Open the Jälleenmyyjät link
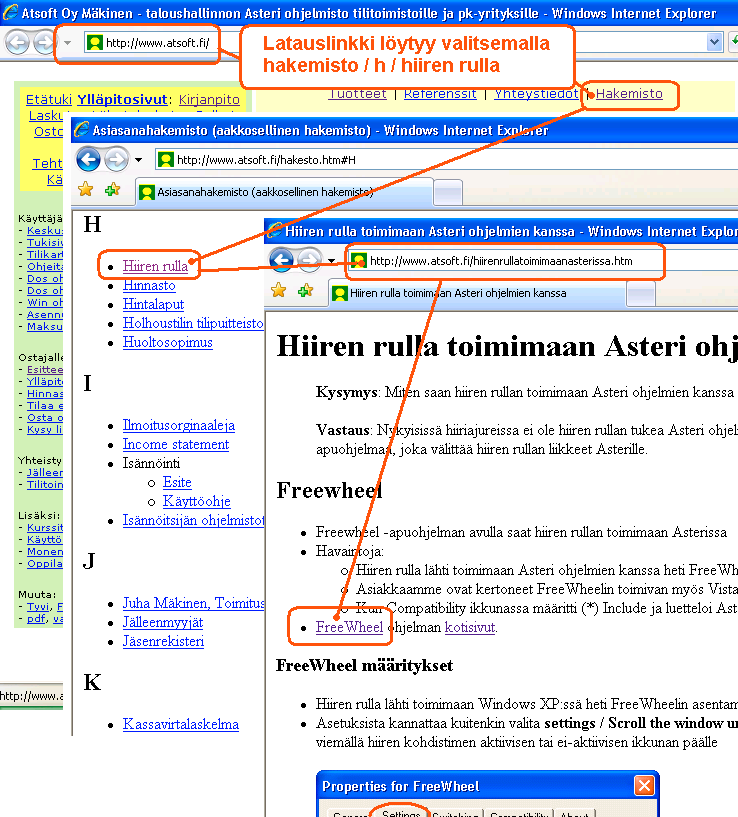The height and width of the screenshot is (817, 738). (x=163, y=623)
